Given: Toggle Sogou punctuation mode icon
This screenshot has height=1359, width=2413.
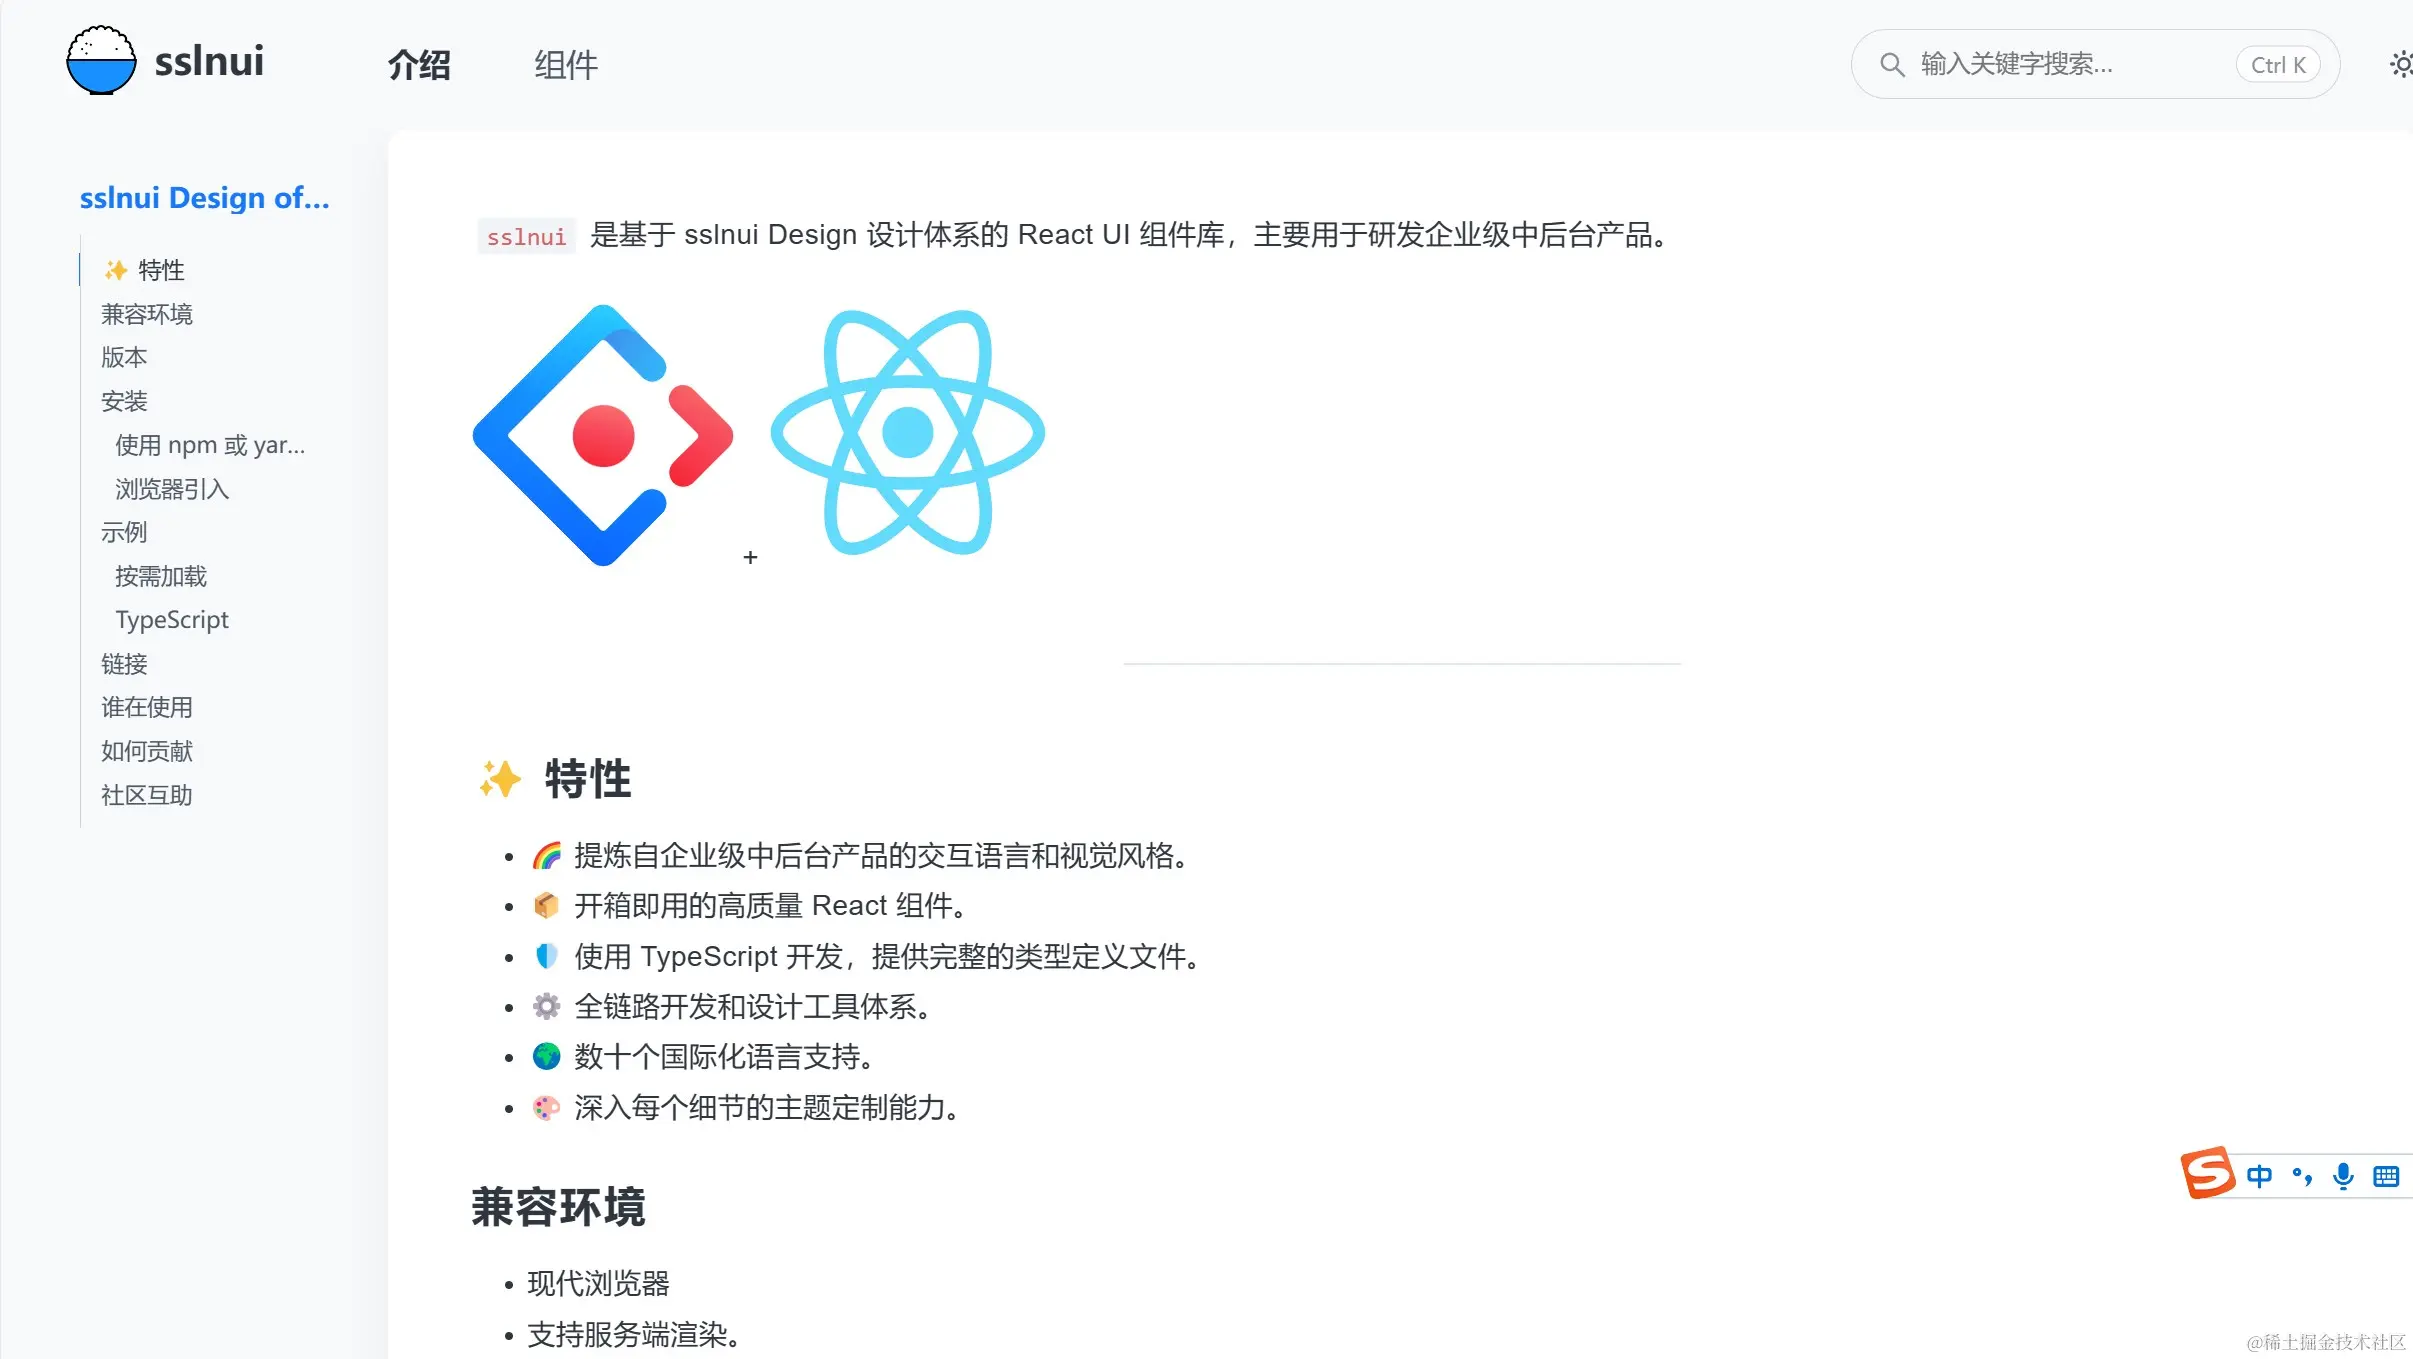Looking at the screenshot, I should coord(2302,1176).
